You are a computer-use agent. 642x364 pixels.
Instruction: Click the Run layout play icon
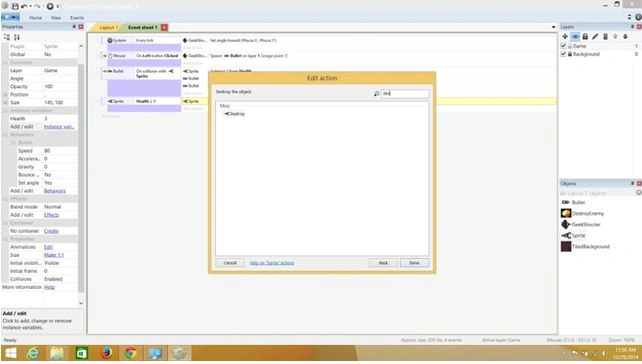click(50, 6)
